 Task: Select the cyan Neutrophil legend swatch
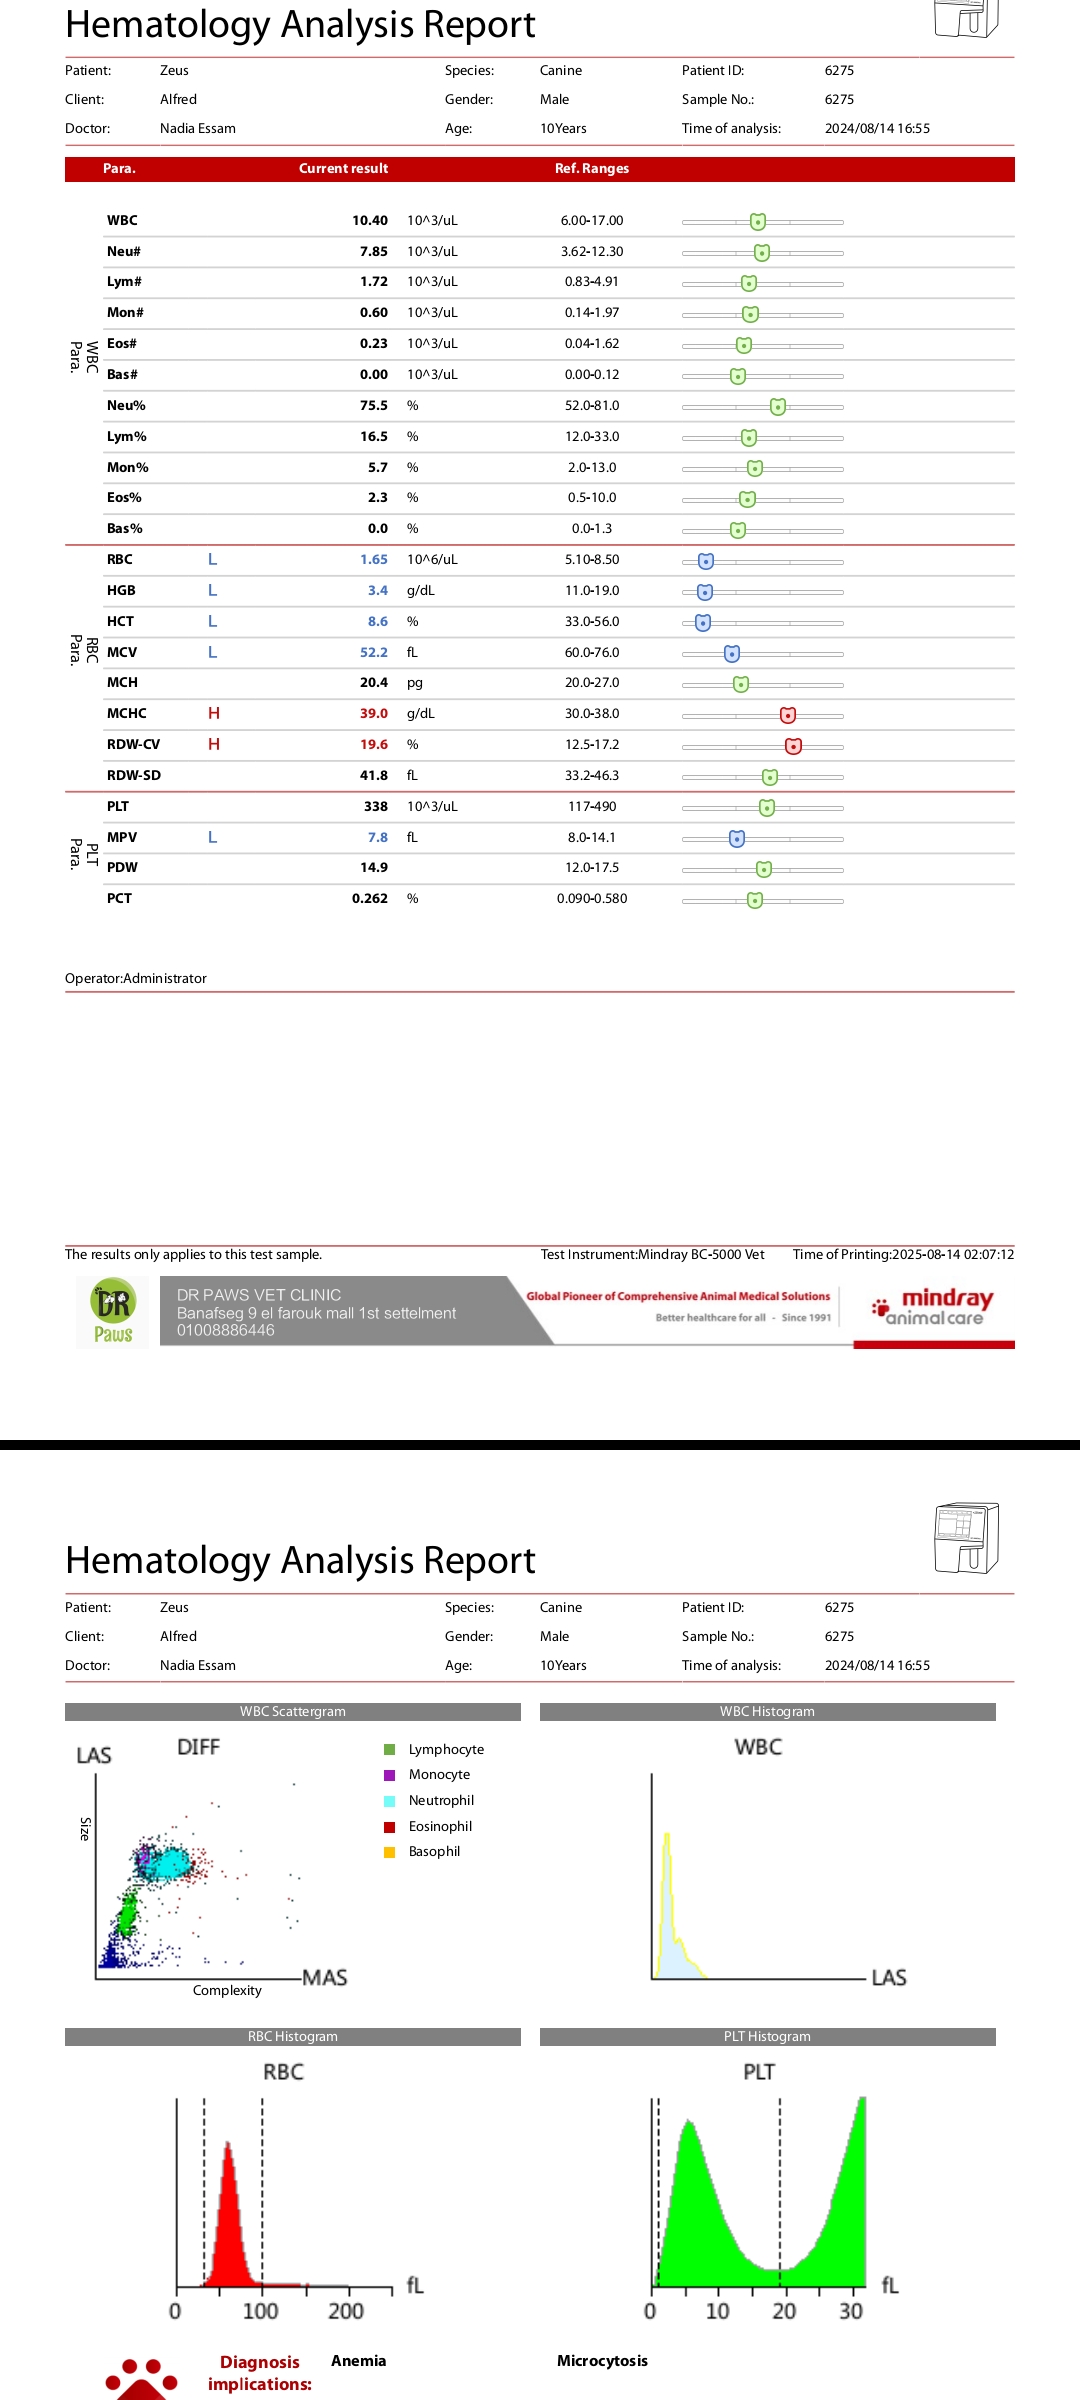pyautogui.click(x=390, y=1801)
